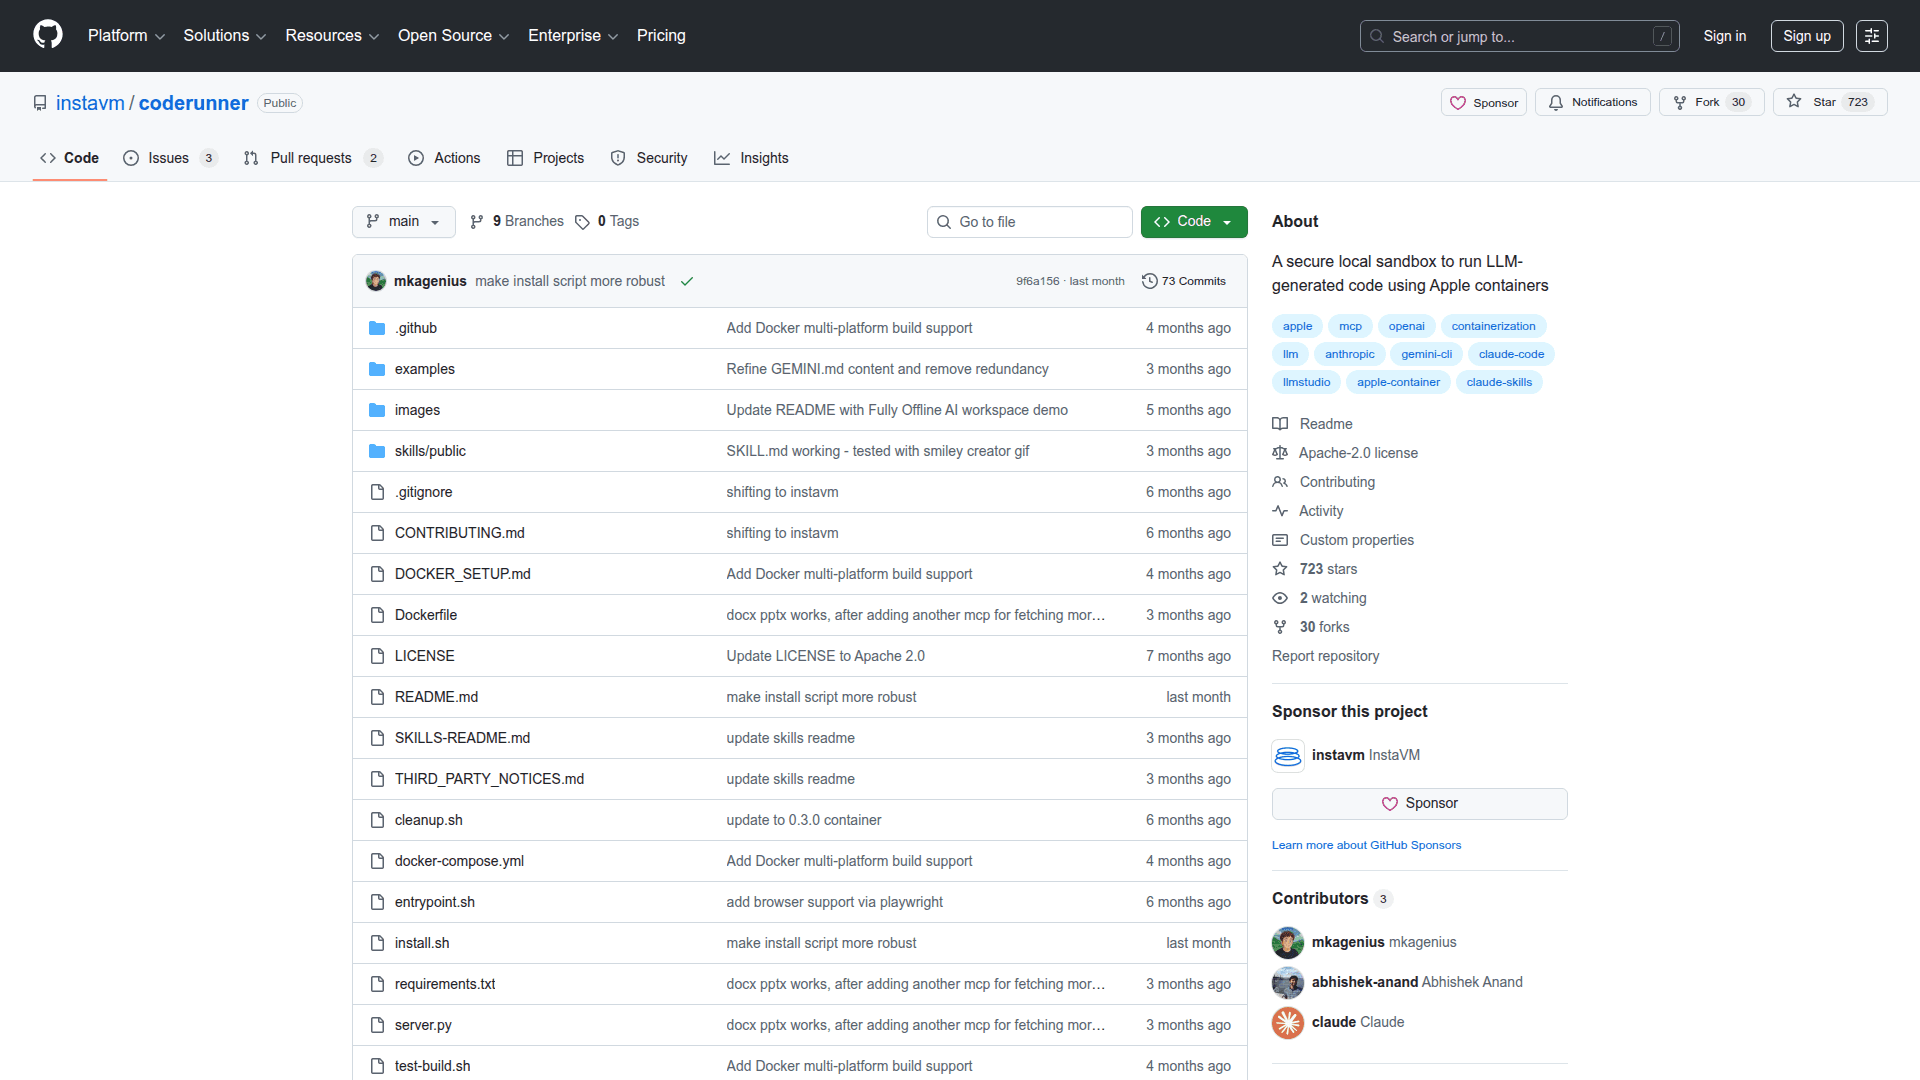Viewport: 1920px width, 1080px height.
Task: Click the Fork repository icon
Action: click(x=1681, y=102)
